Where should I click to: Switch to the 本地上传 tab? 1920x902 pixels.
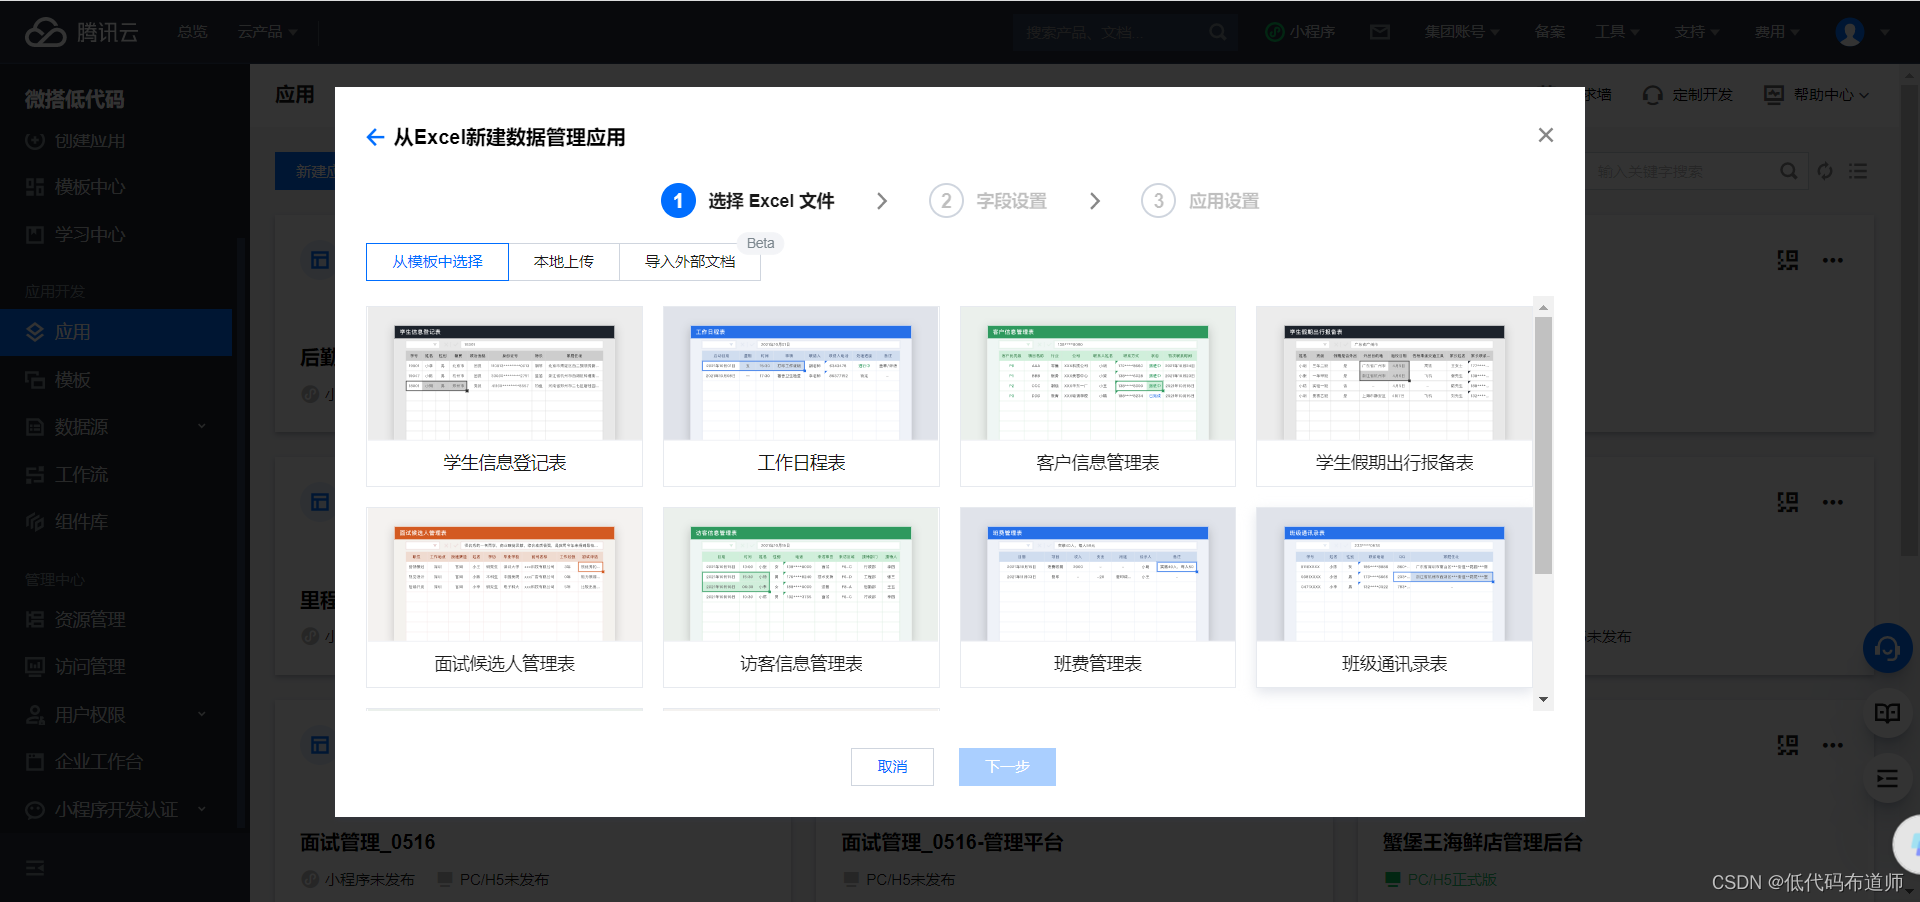point(564,262)
